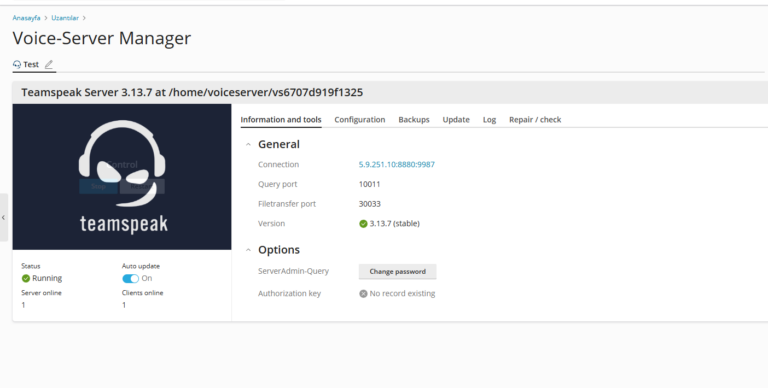This screenshot has height=388, width=768.
Task: Click the Running status text
Action: (x=47, y=278)
